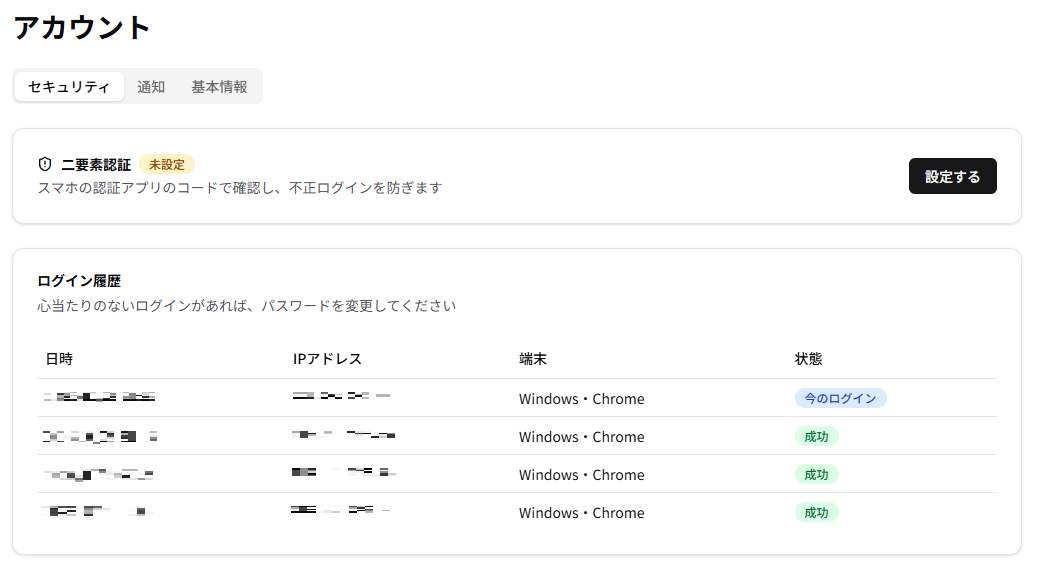
Task: Click the 二要素認証 heading
Action: (96, 165)
